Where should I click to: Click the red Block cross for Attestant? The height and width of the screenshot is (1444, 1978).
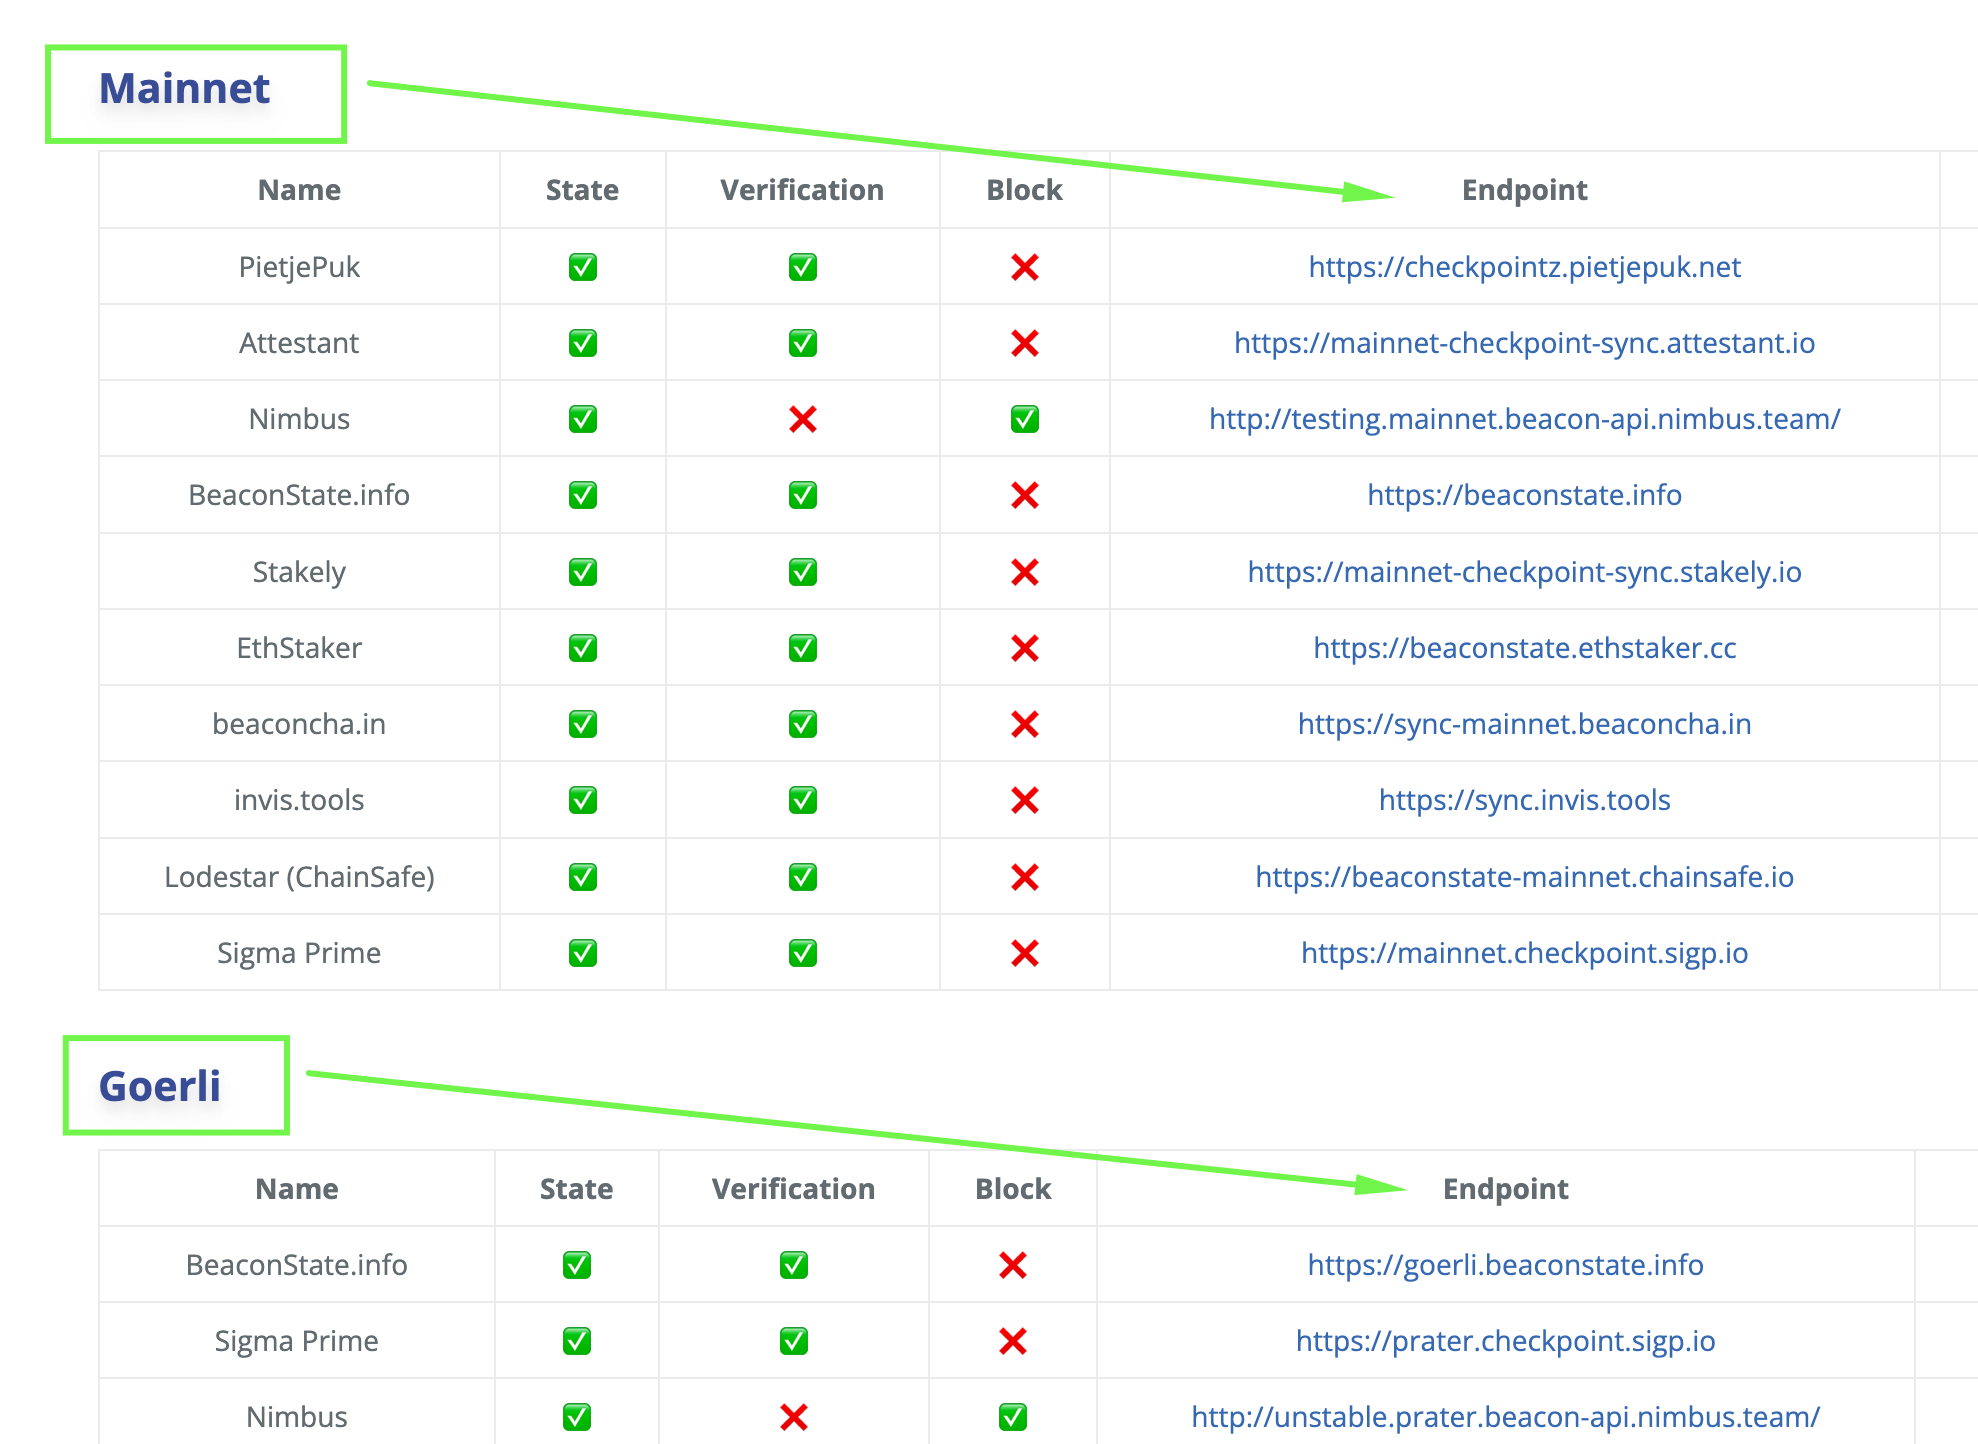click(x=1025, y=343)
